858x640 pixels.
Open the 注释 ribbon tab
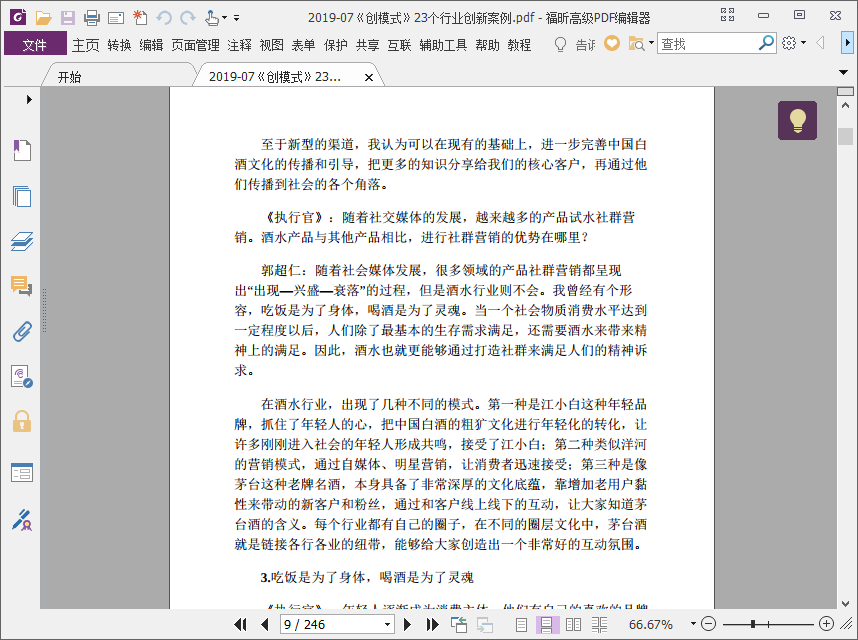pyautogui.click(x=239, y=45)
